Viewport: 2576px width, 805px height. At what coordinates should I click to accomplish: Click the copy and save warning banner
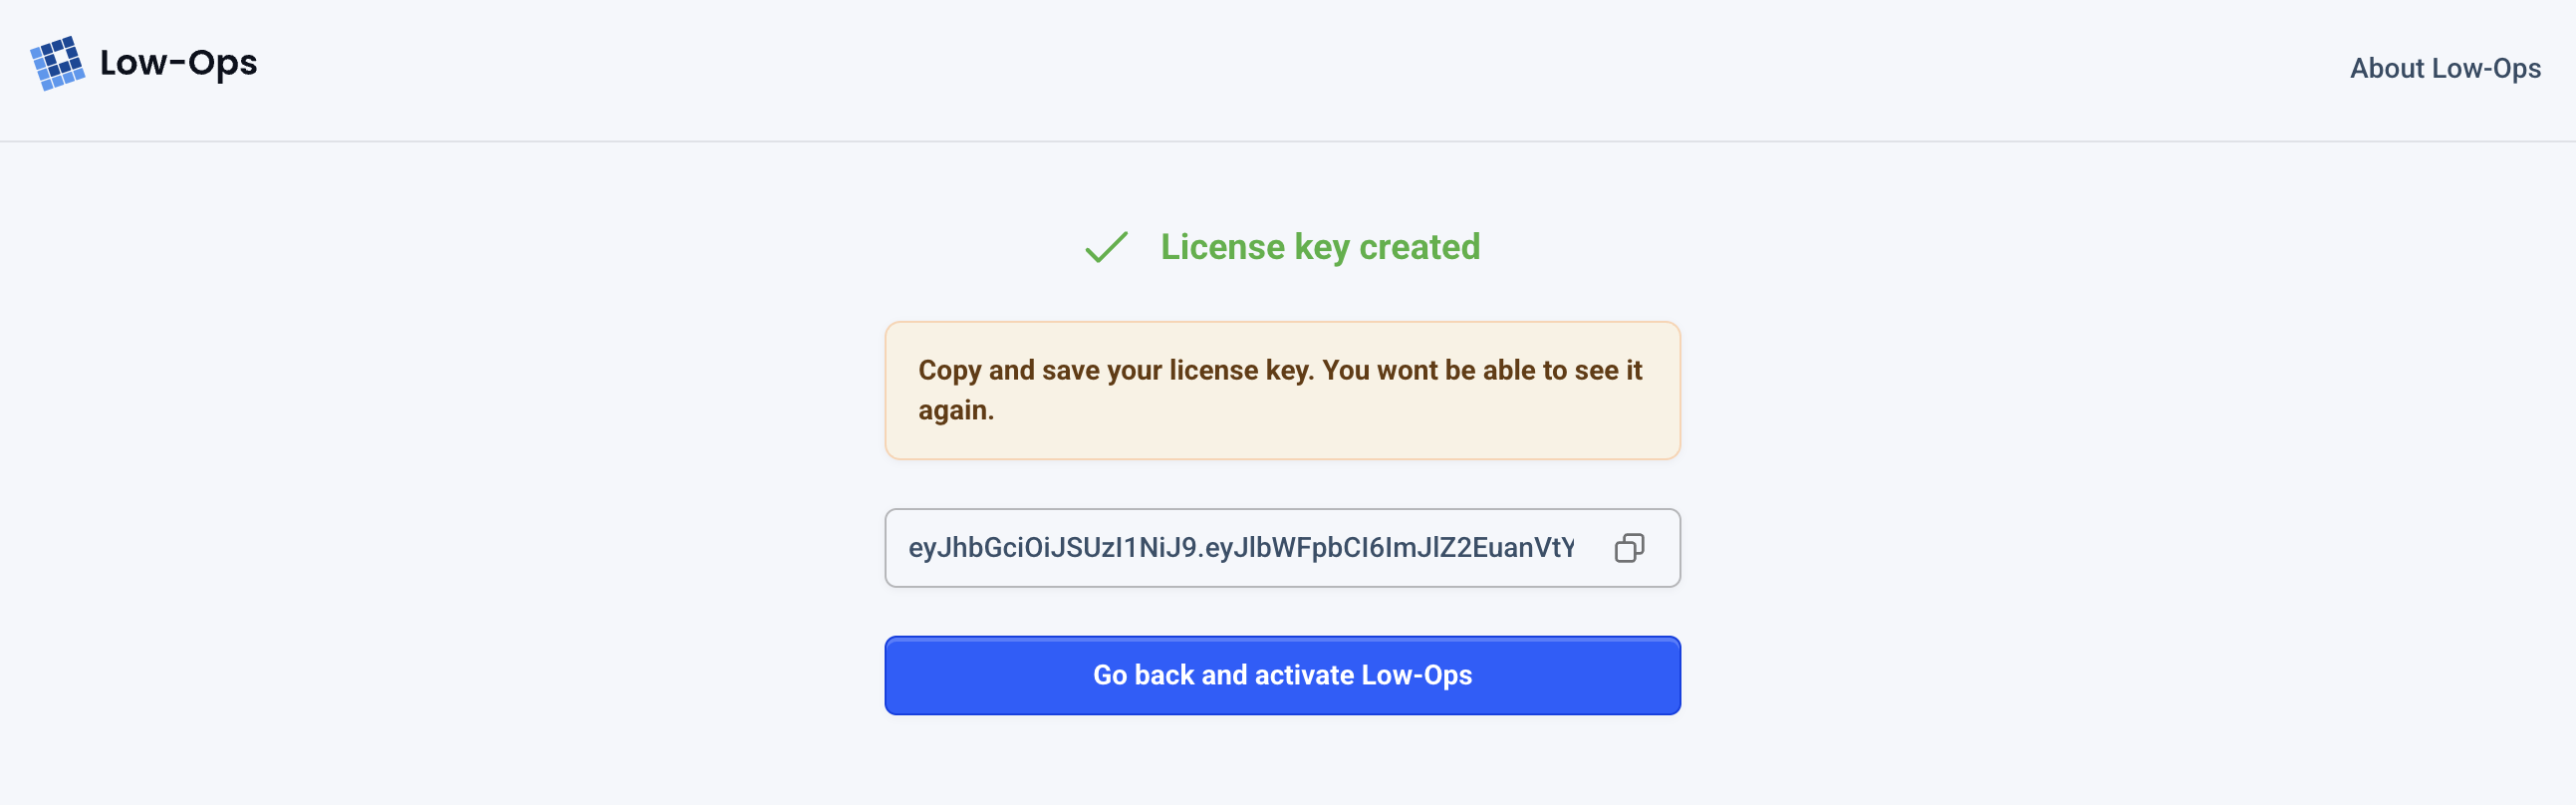pyautogui.click(x=1281, y=390)
